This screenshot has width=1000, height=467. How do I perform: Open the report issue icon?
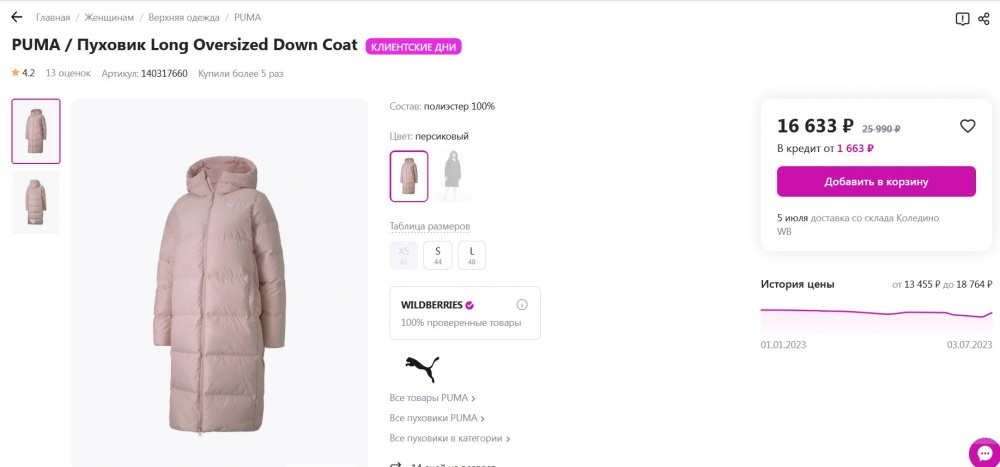point(962,19)
